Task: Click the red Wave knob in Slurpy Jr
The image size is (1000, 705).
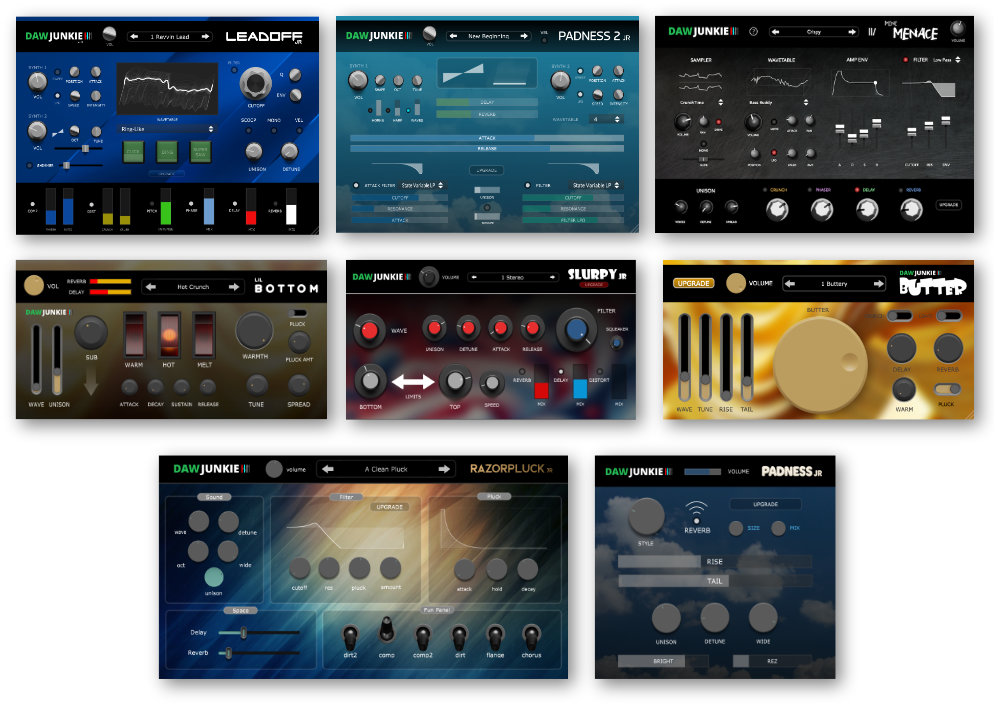Action: tap(369, 330)
